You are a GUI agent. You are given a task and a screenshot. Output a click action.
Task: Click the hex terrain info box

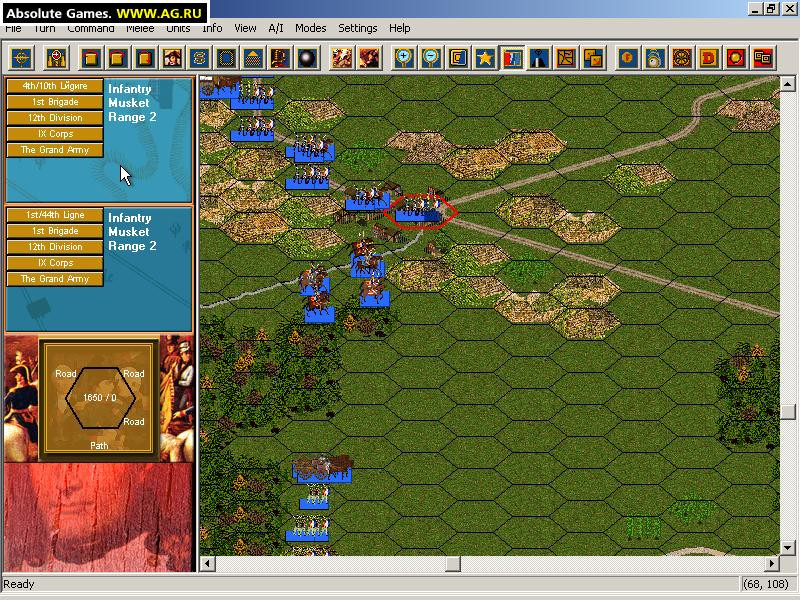coord(99,398)
